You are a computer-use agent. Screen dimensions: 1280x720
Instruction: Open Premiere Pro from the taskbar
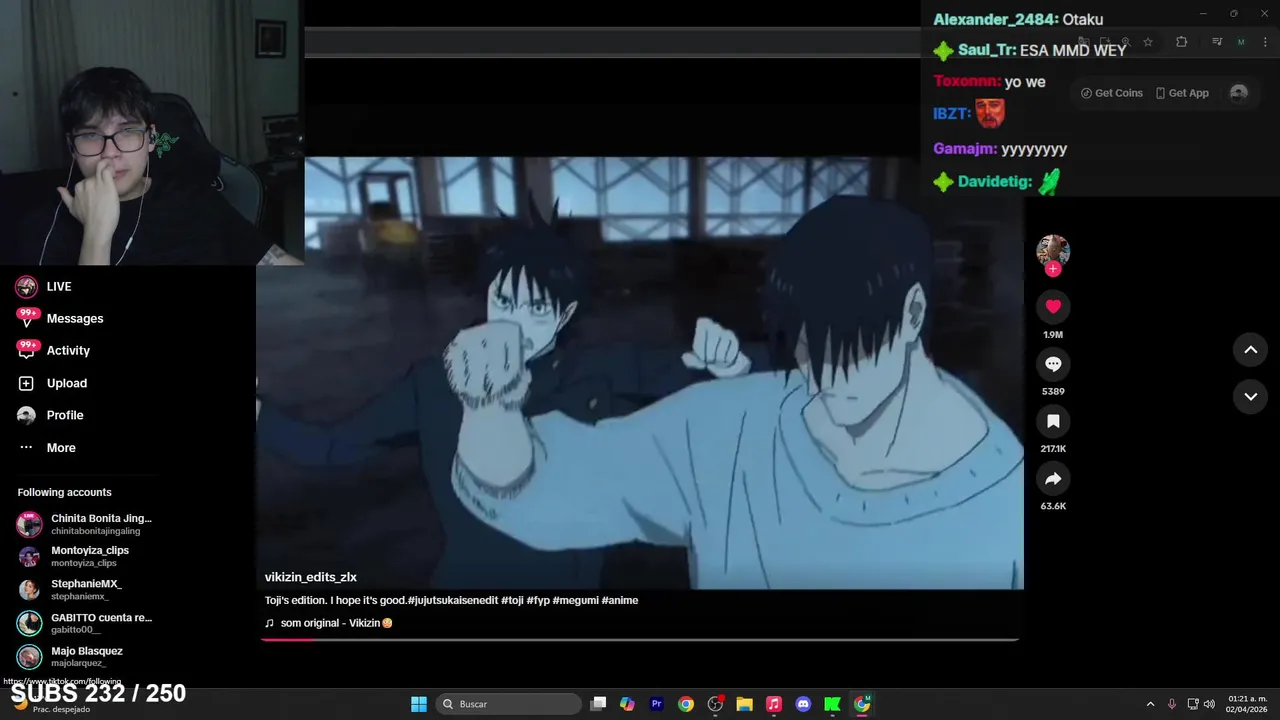point(657,704)
